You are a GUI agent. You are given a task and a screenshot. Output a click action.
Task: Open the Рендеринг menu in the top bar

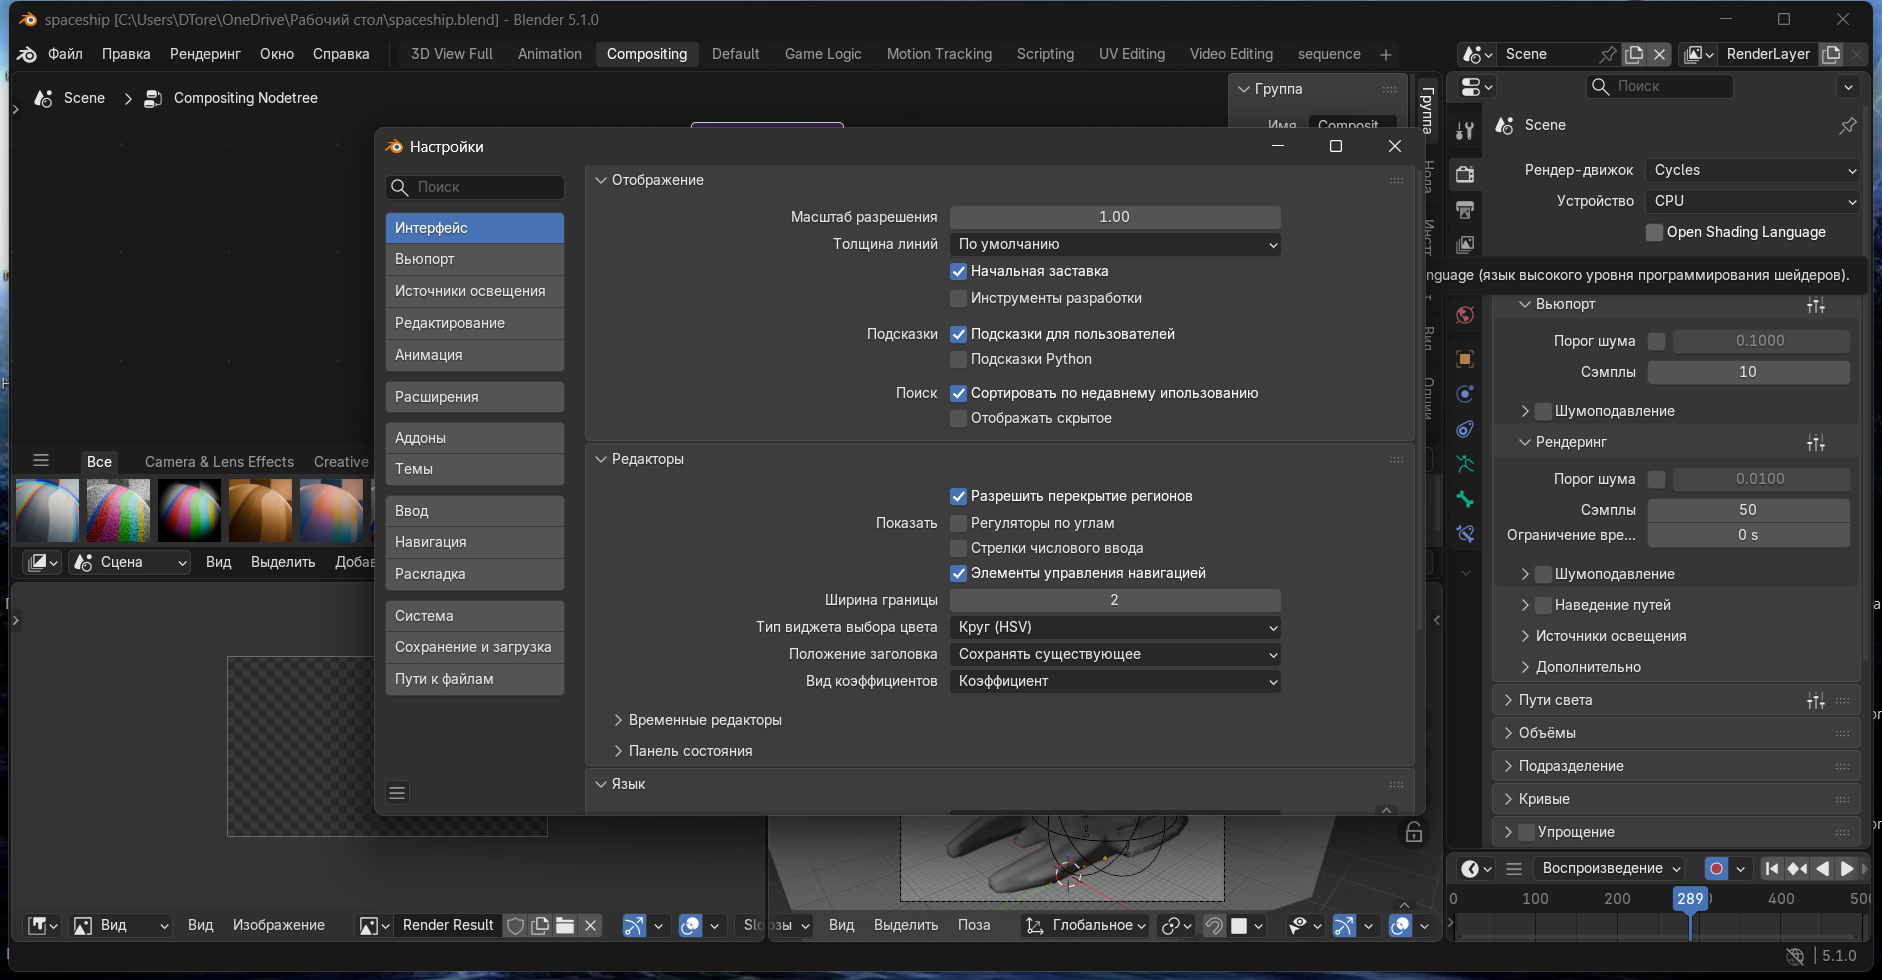(205, 54)
